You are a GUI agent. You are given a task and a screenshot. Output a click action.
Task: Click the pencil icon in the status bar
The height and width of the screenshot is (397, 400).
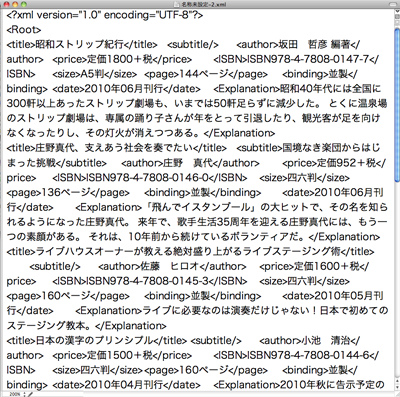tap(30, 394)
